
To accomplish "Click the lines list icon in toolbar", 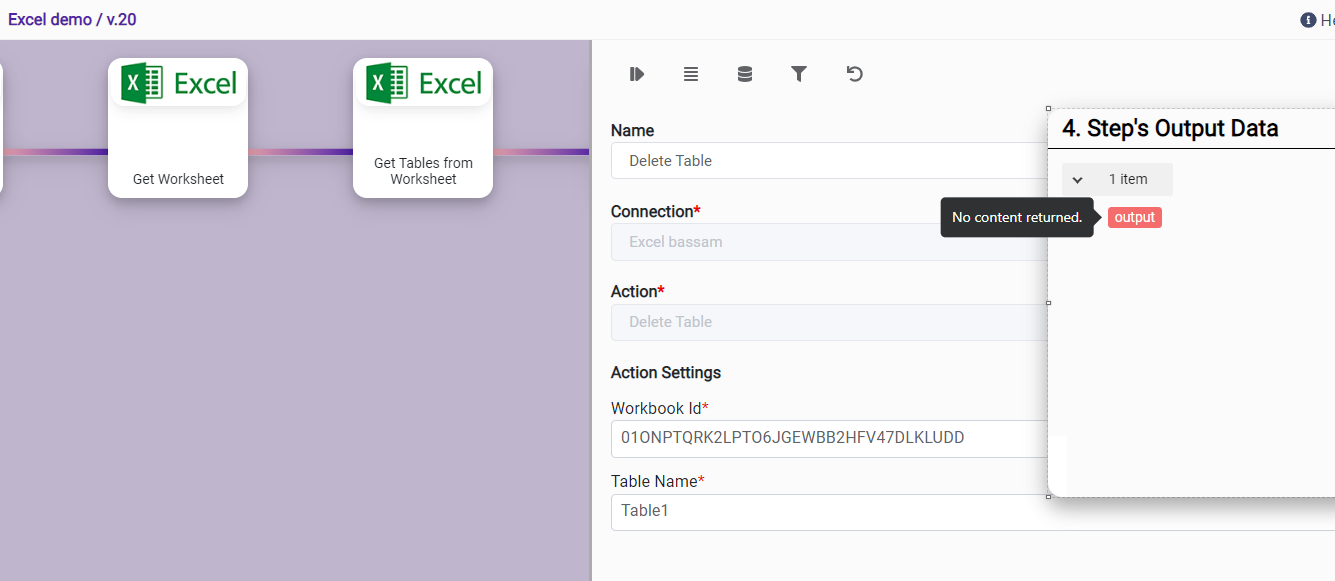I will 691,74.
